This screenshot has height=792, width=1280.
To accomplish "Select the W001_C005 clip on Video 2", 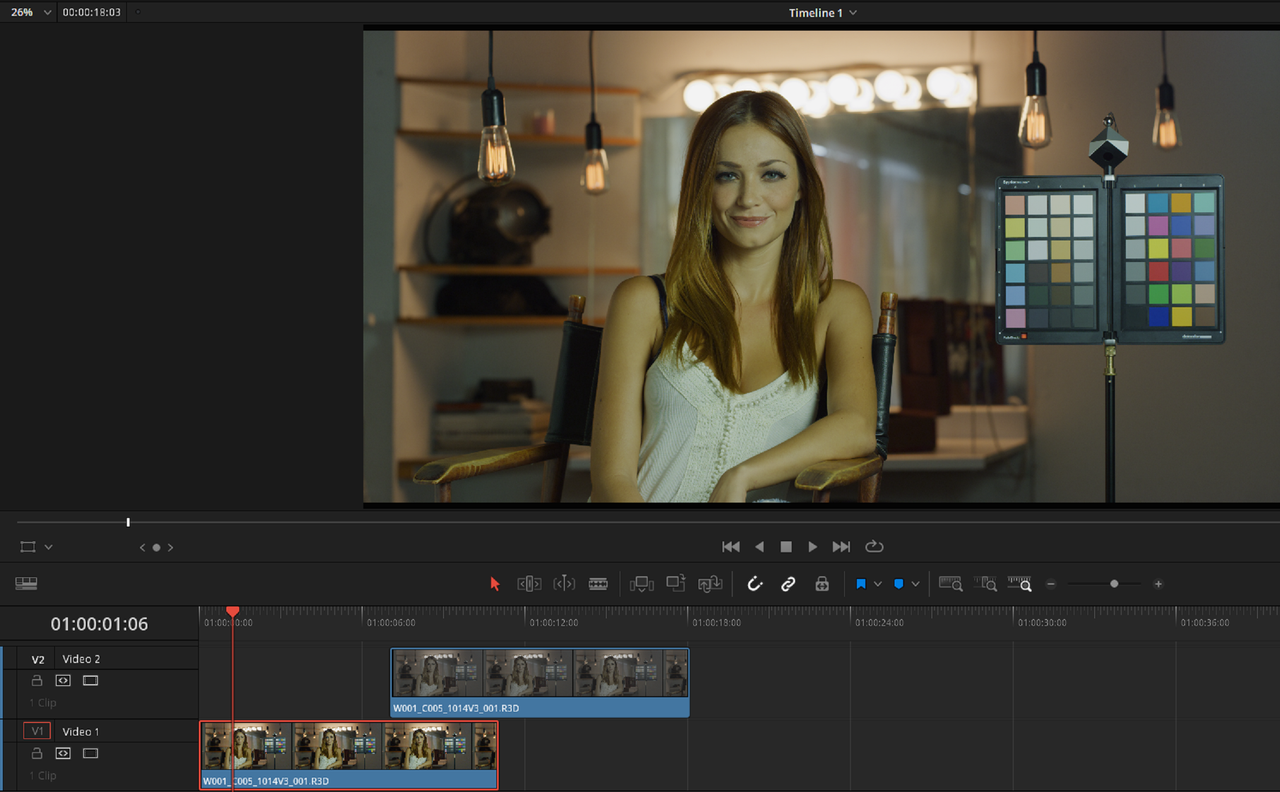I will [540, 683].
